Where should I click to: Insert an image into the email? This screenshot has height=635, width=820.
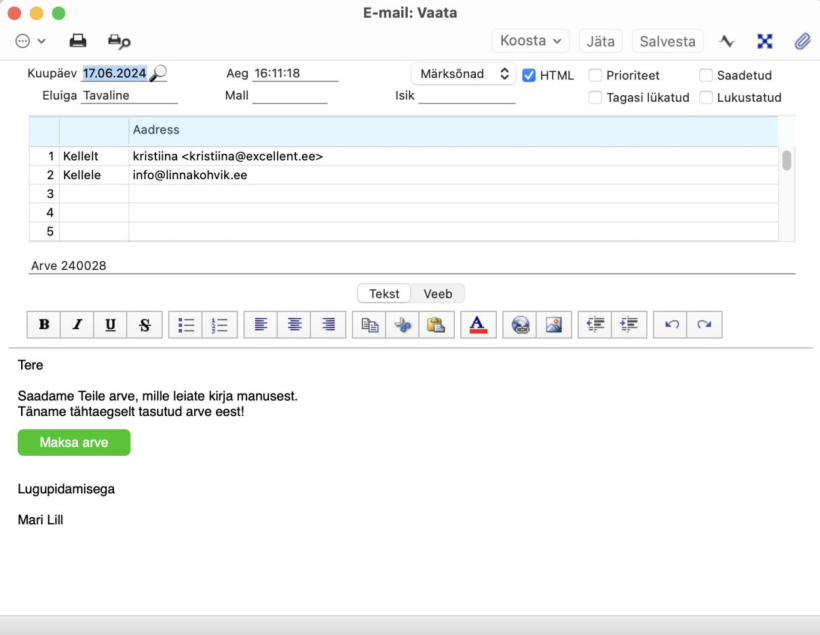554,325
